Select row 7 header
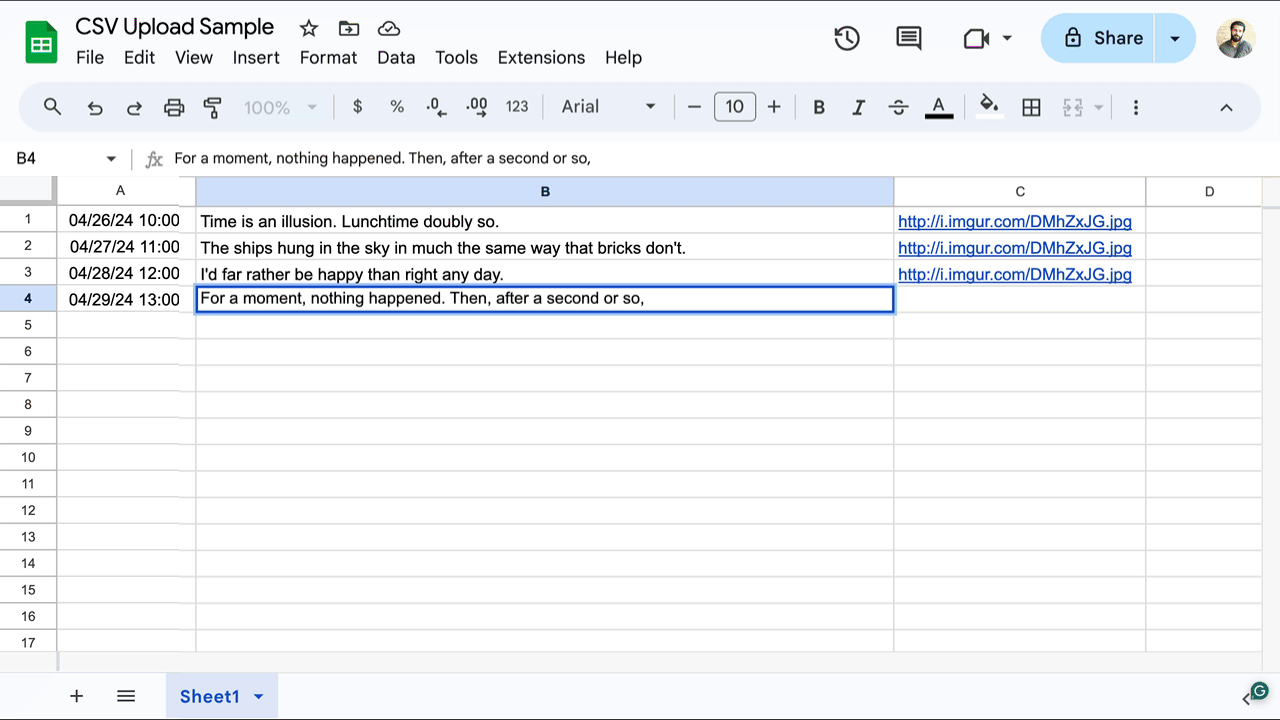This screenshot has height=720, width=1280. pyautogui.click(x=28, y=378)
